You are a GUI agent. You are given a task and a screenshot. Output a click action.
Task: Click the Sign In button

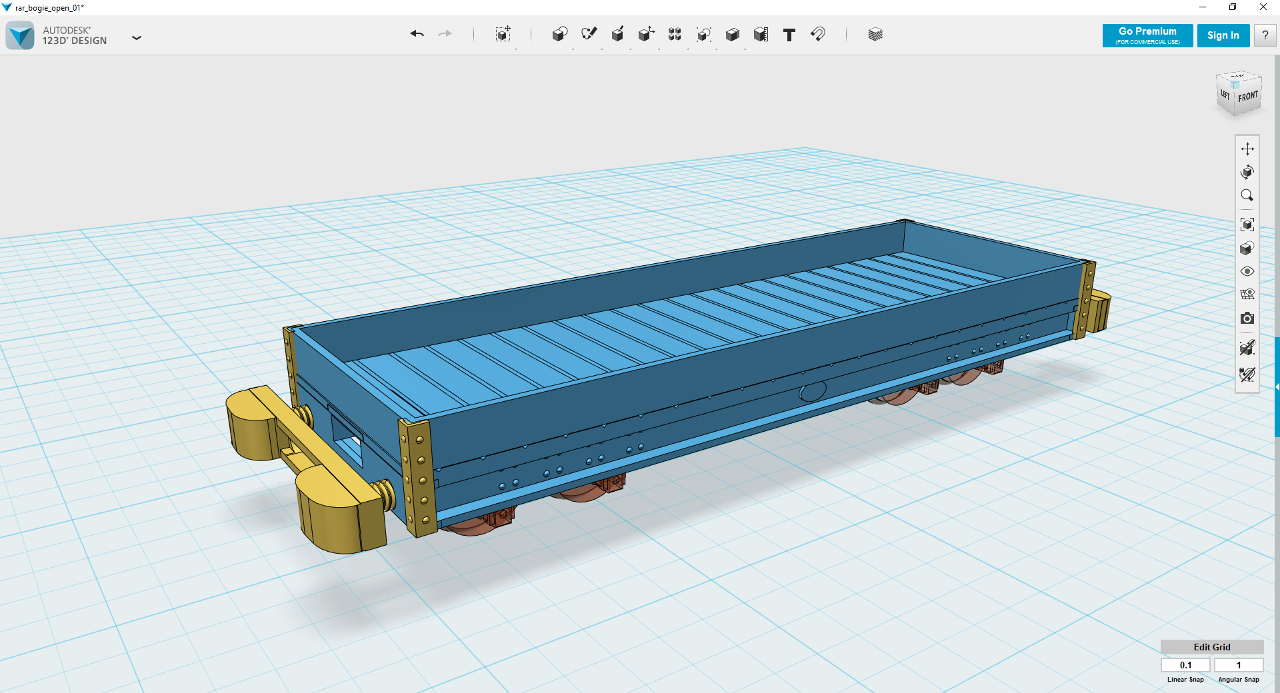[x=1223, y=35]
